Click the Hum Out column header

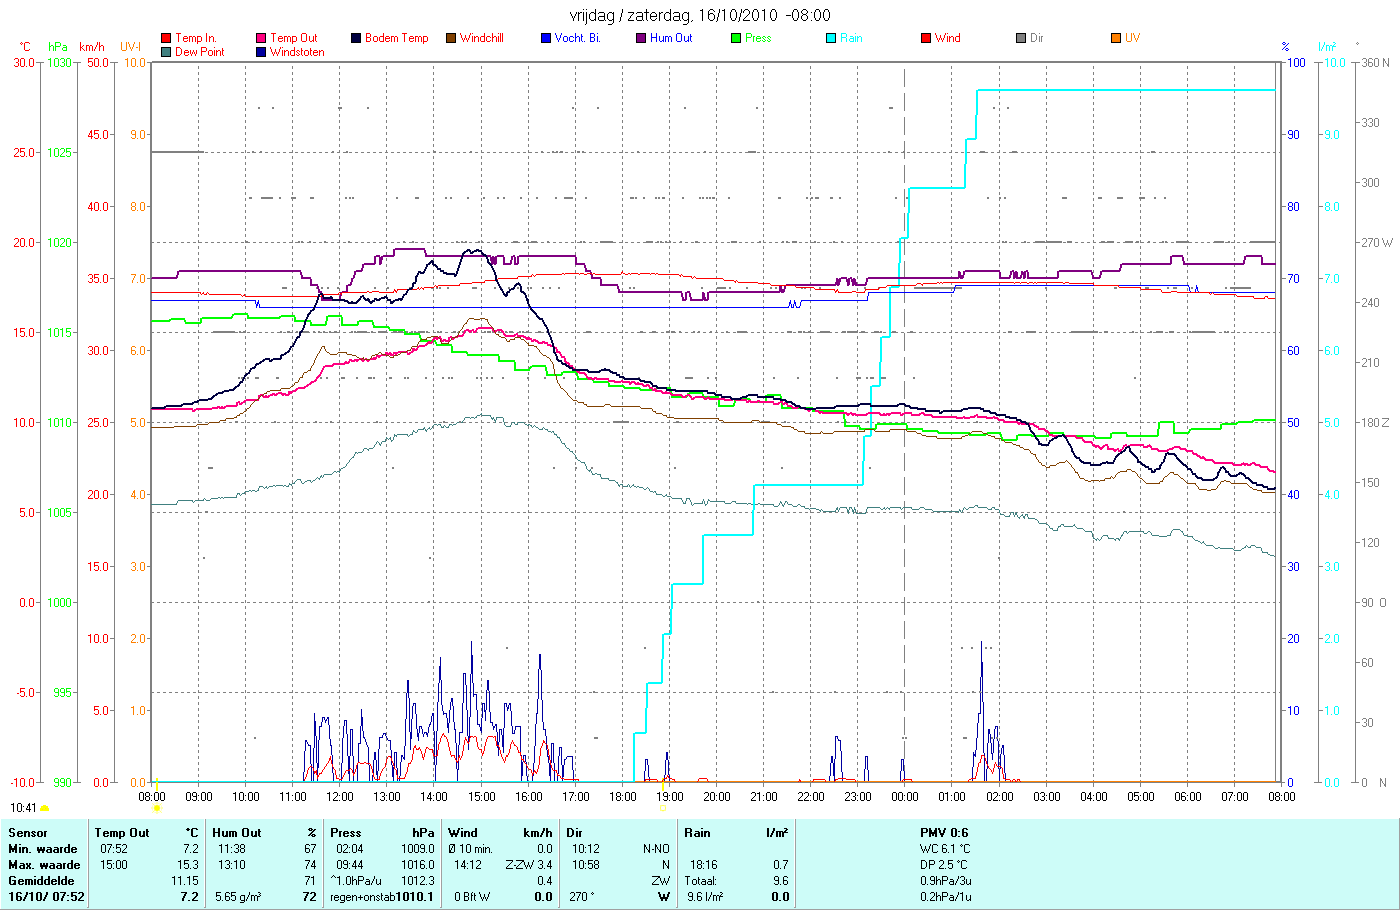(237, 833)
